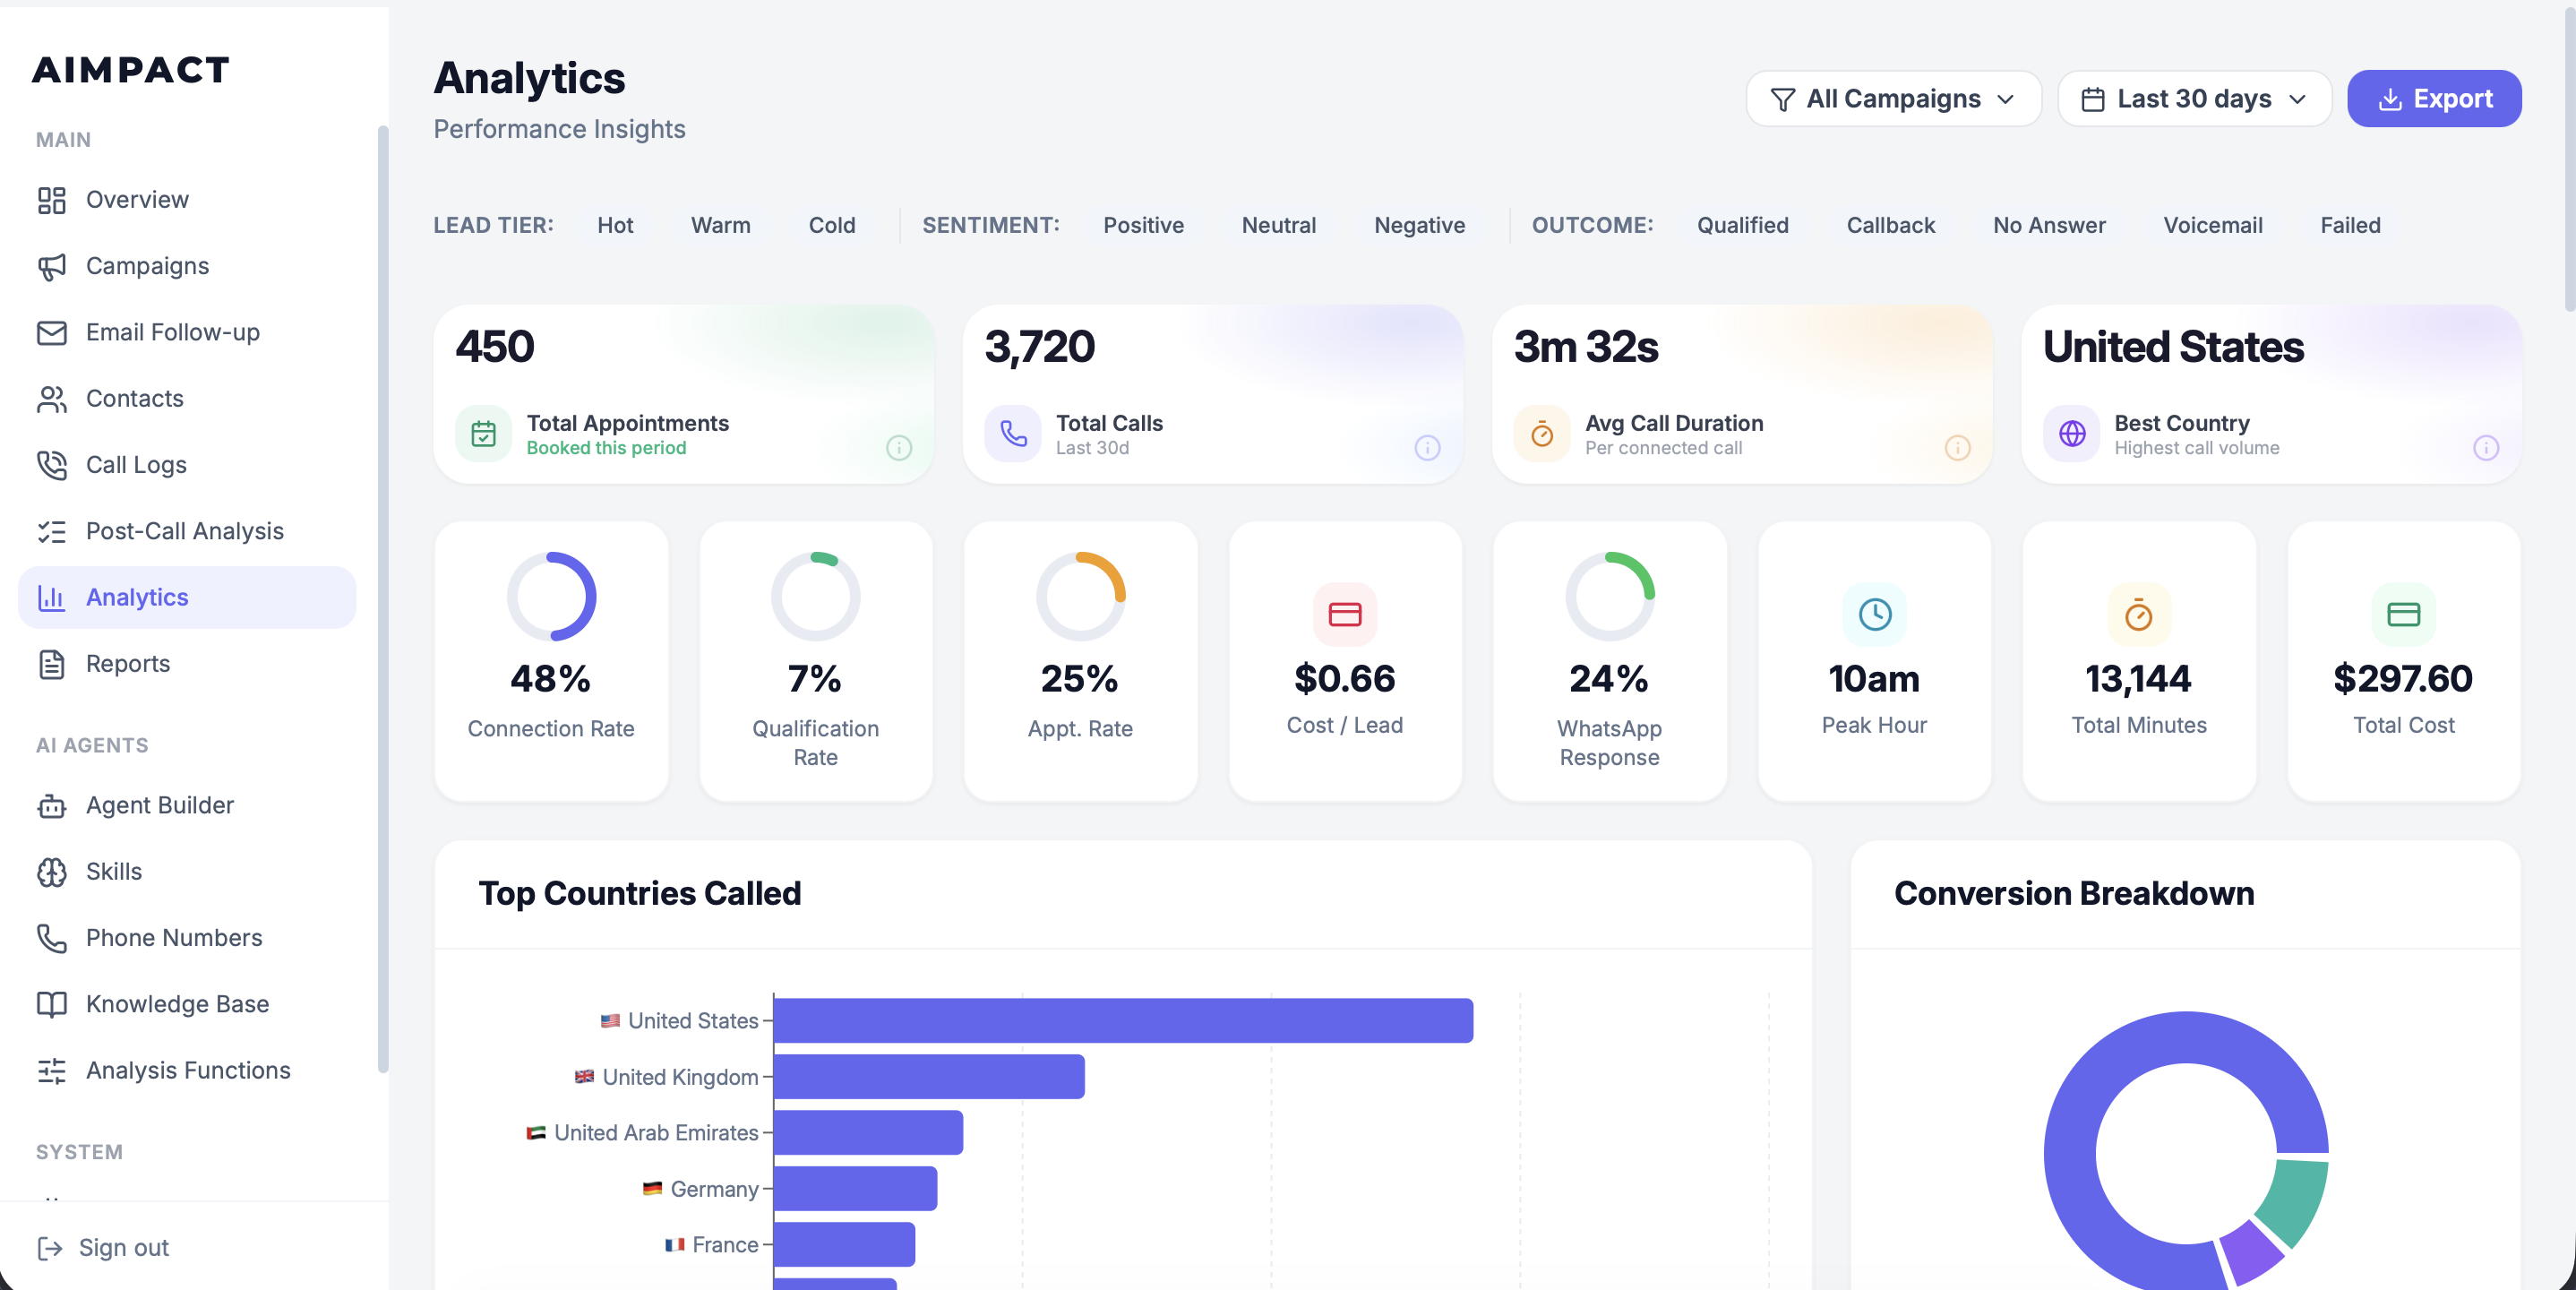Open Post-Call Analysis section

click(187, 531)
